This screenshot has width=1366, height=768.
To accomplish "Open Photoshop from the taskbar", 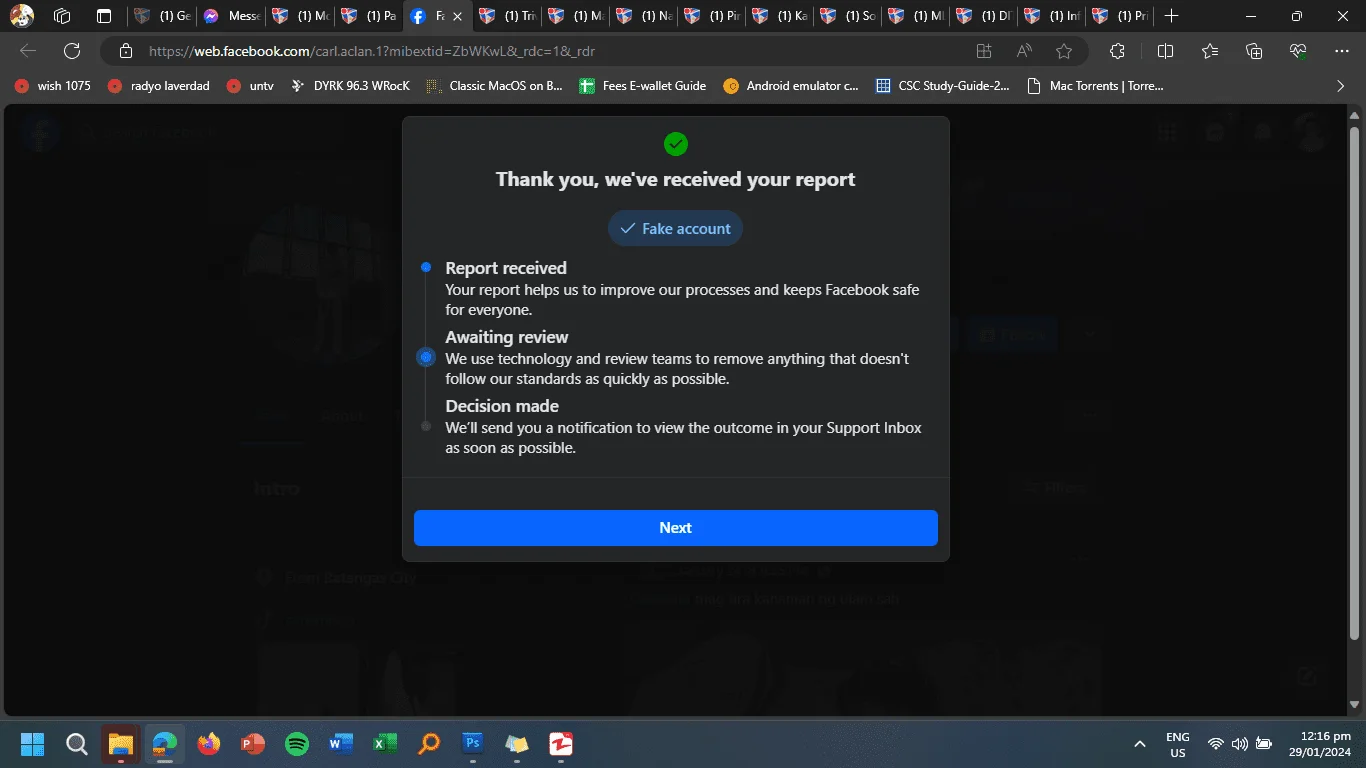I will pyautogui.click(x=473, y=744).
